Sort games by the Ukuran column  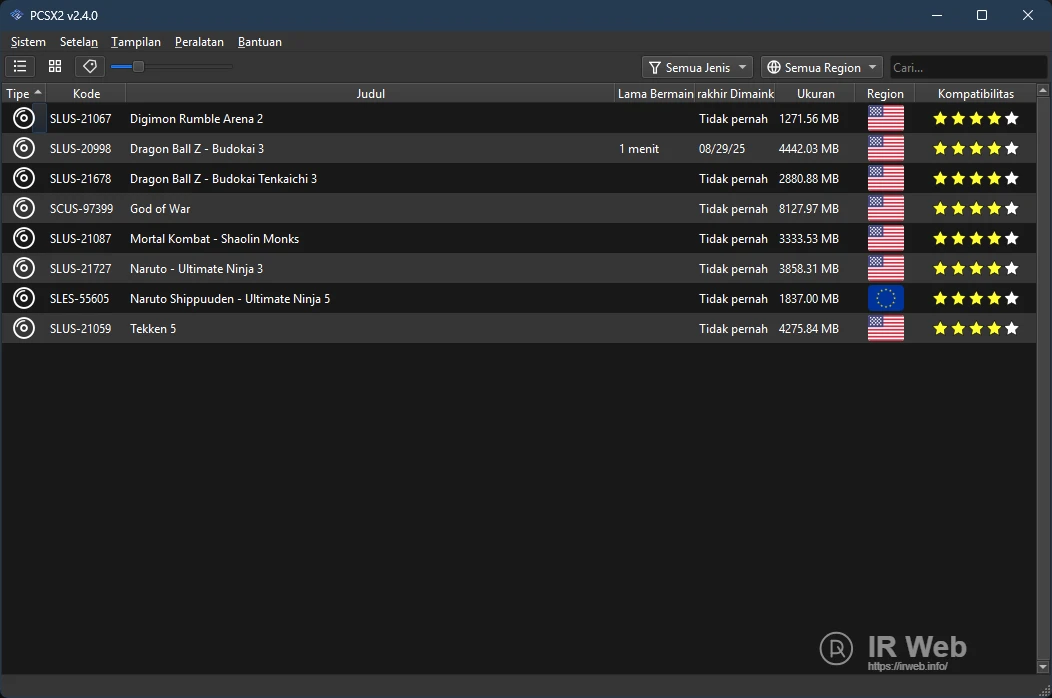pyautogui.click(x=816, y=93)
